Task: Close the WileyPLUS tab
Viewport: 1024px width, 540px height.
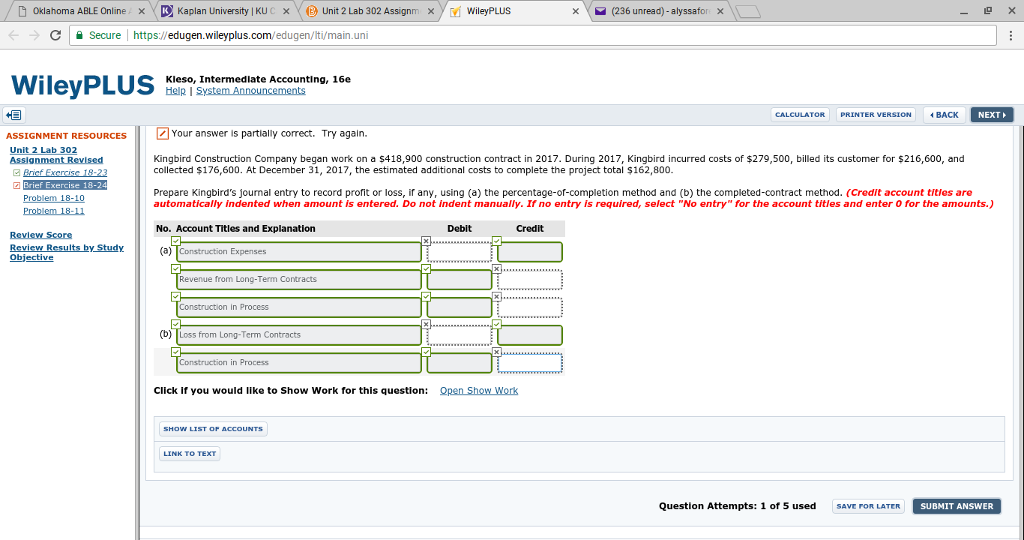Action: pos(575,11)
